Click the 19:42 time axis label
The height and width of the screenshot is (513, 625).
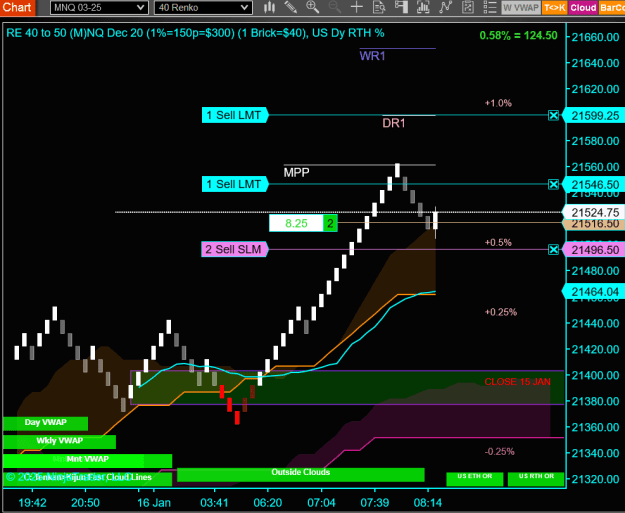32,503
